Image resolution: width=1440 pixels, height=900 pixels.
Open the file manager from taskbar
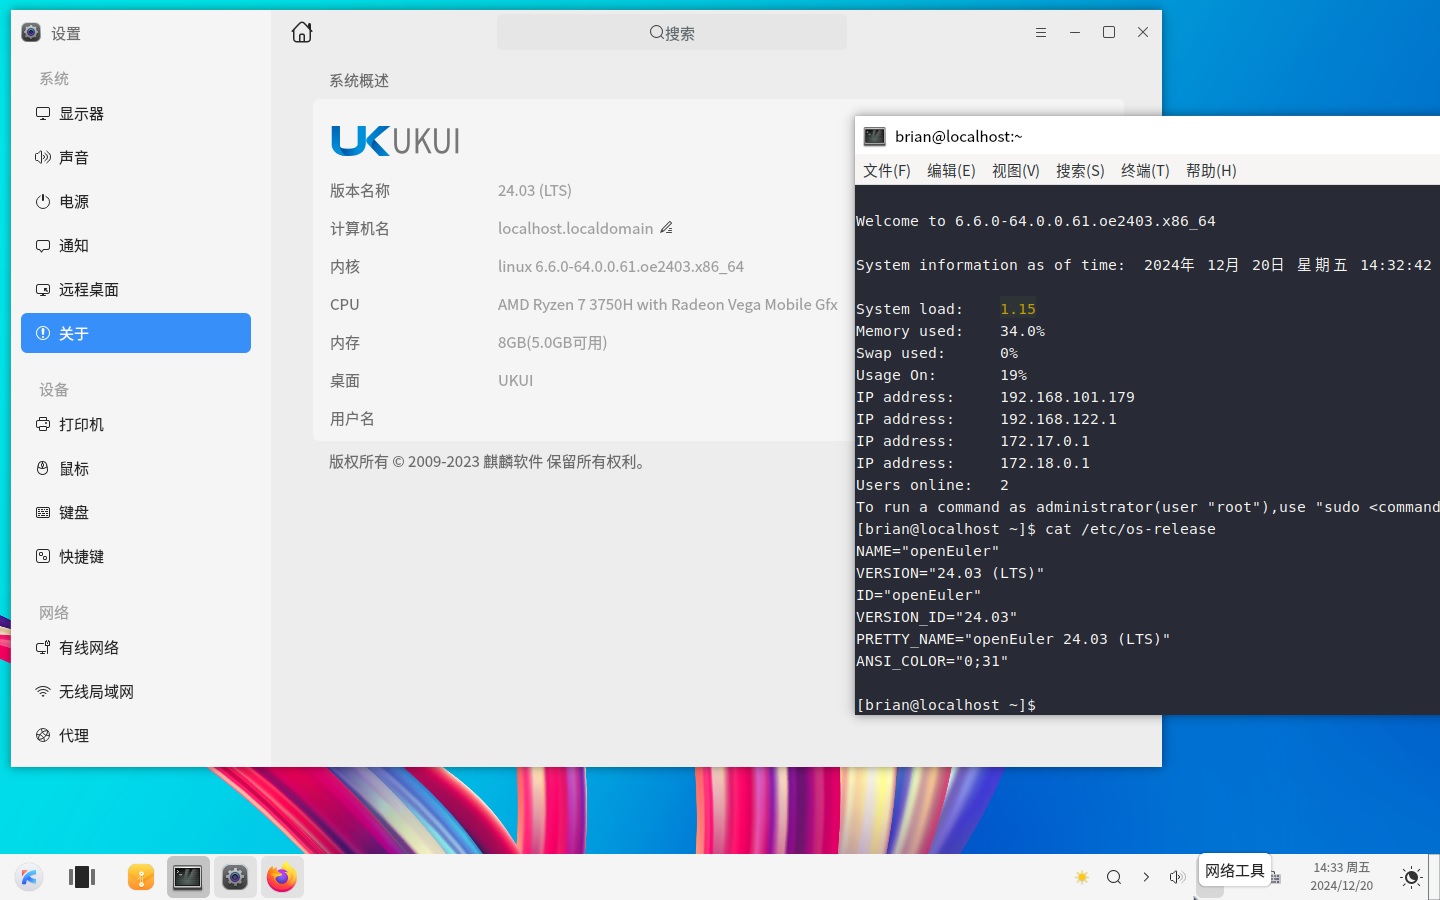coord(141,877)
